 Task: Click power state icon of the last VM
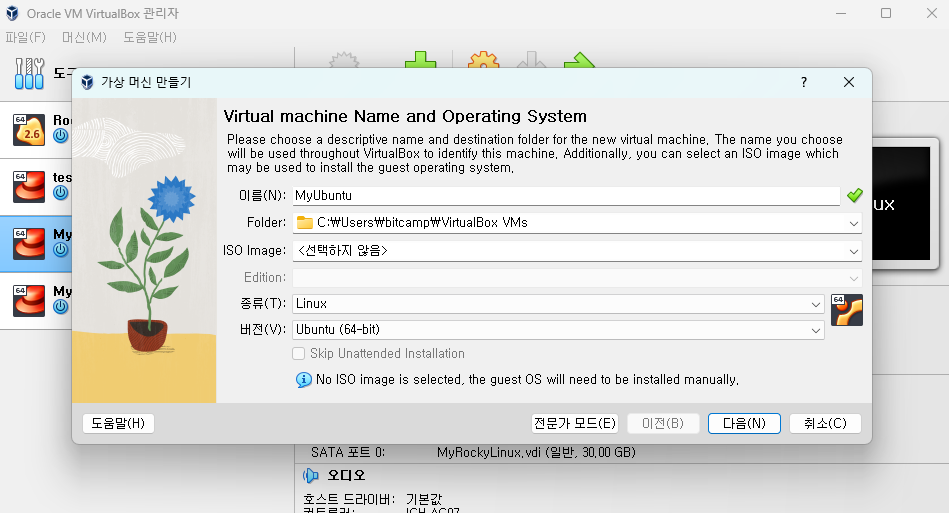pyautogui.click(x=61, y=307)
